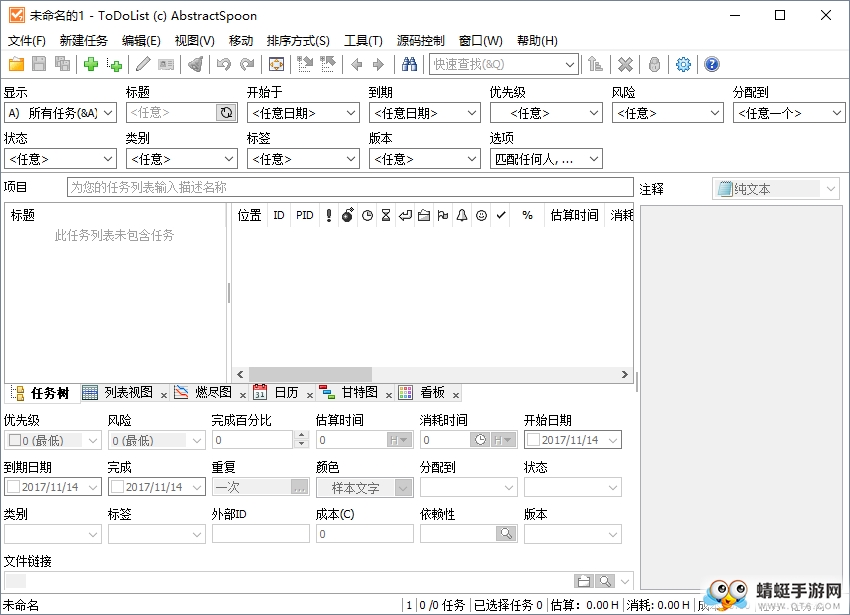Click the clock icon in 消耗时间 field

click(480, 440)
